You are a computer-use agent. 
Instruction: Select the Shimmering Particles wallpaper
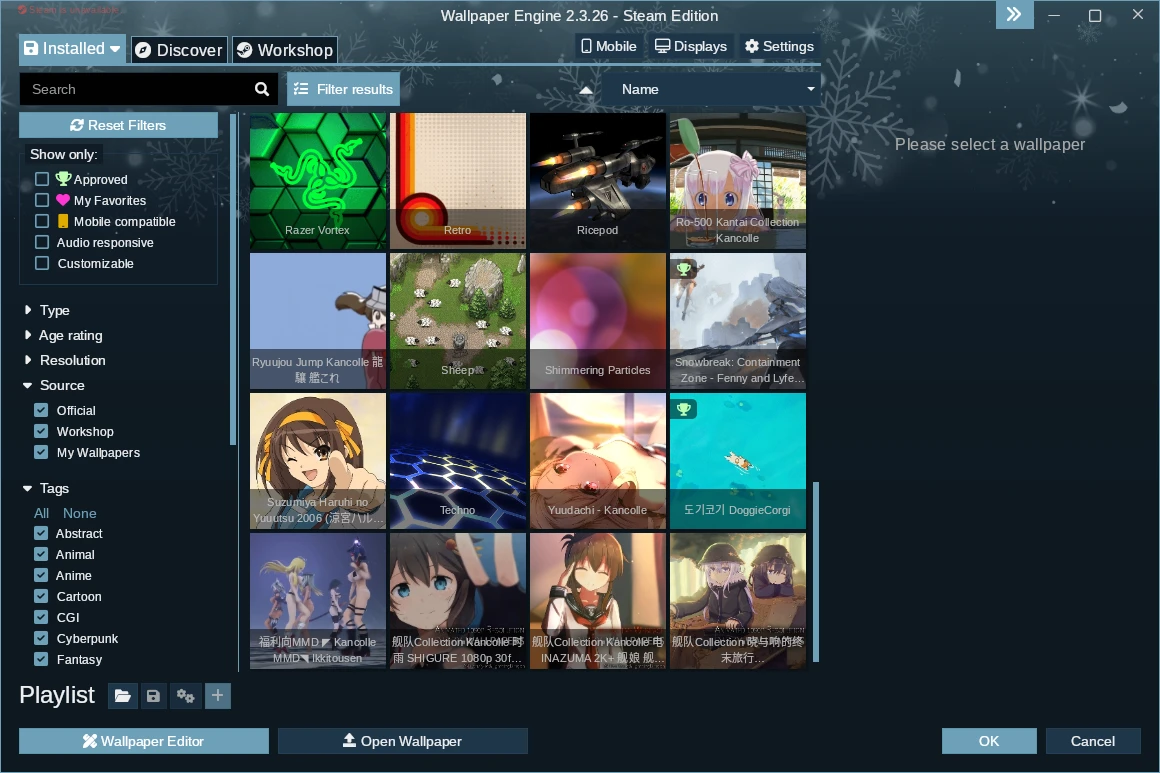[598, 321]
